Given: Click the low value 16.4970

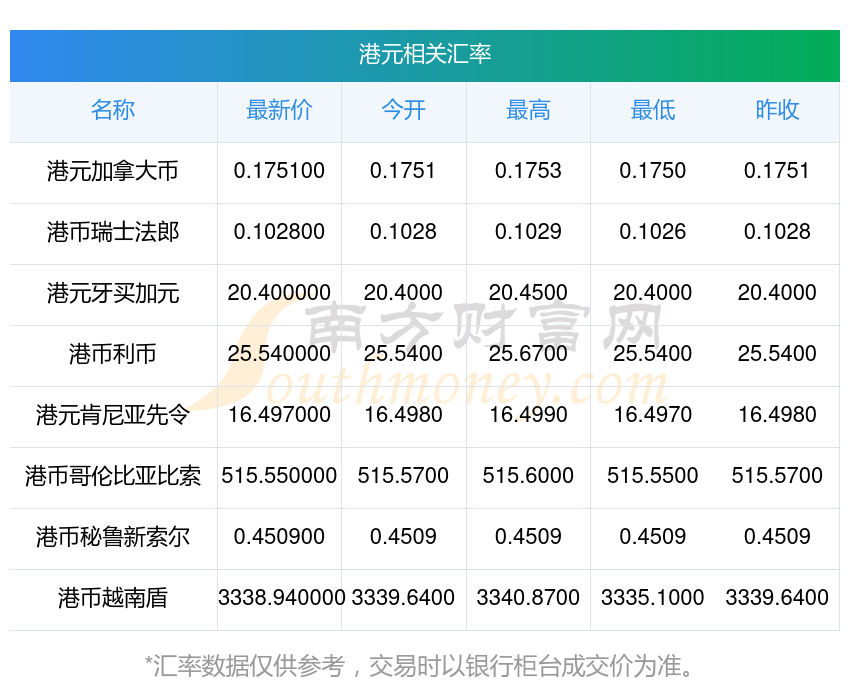Looking at the screenshot, I should point(653,415).
